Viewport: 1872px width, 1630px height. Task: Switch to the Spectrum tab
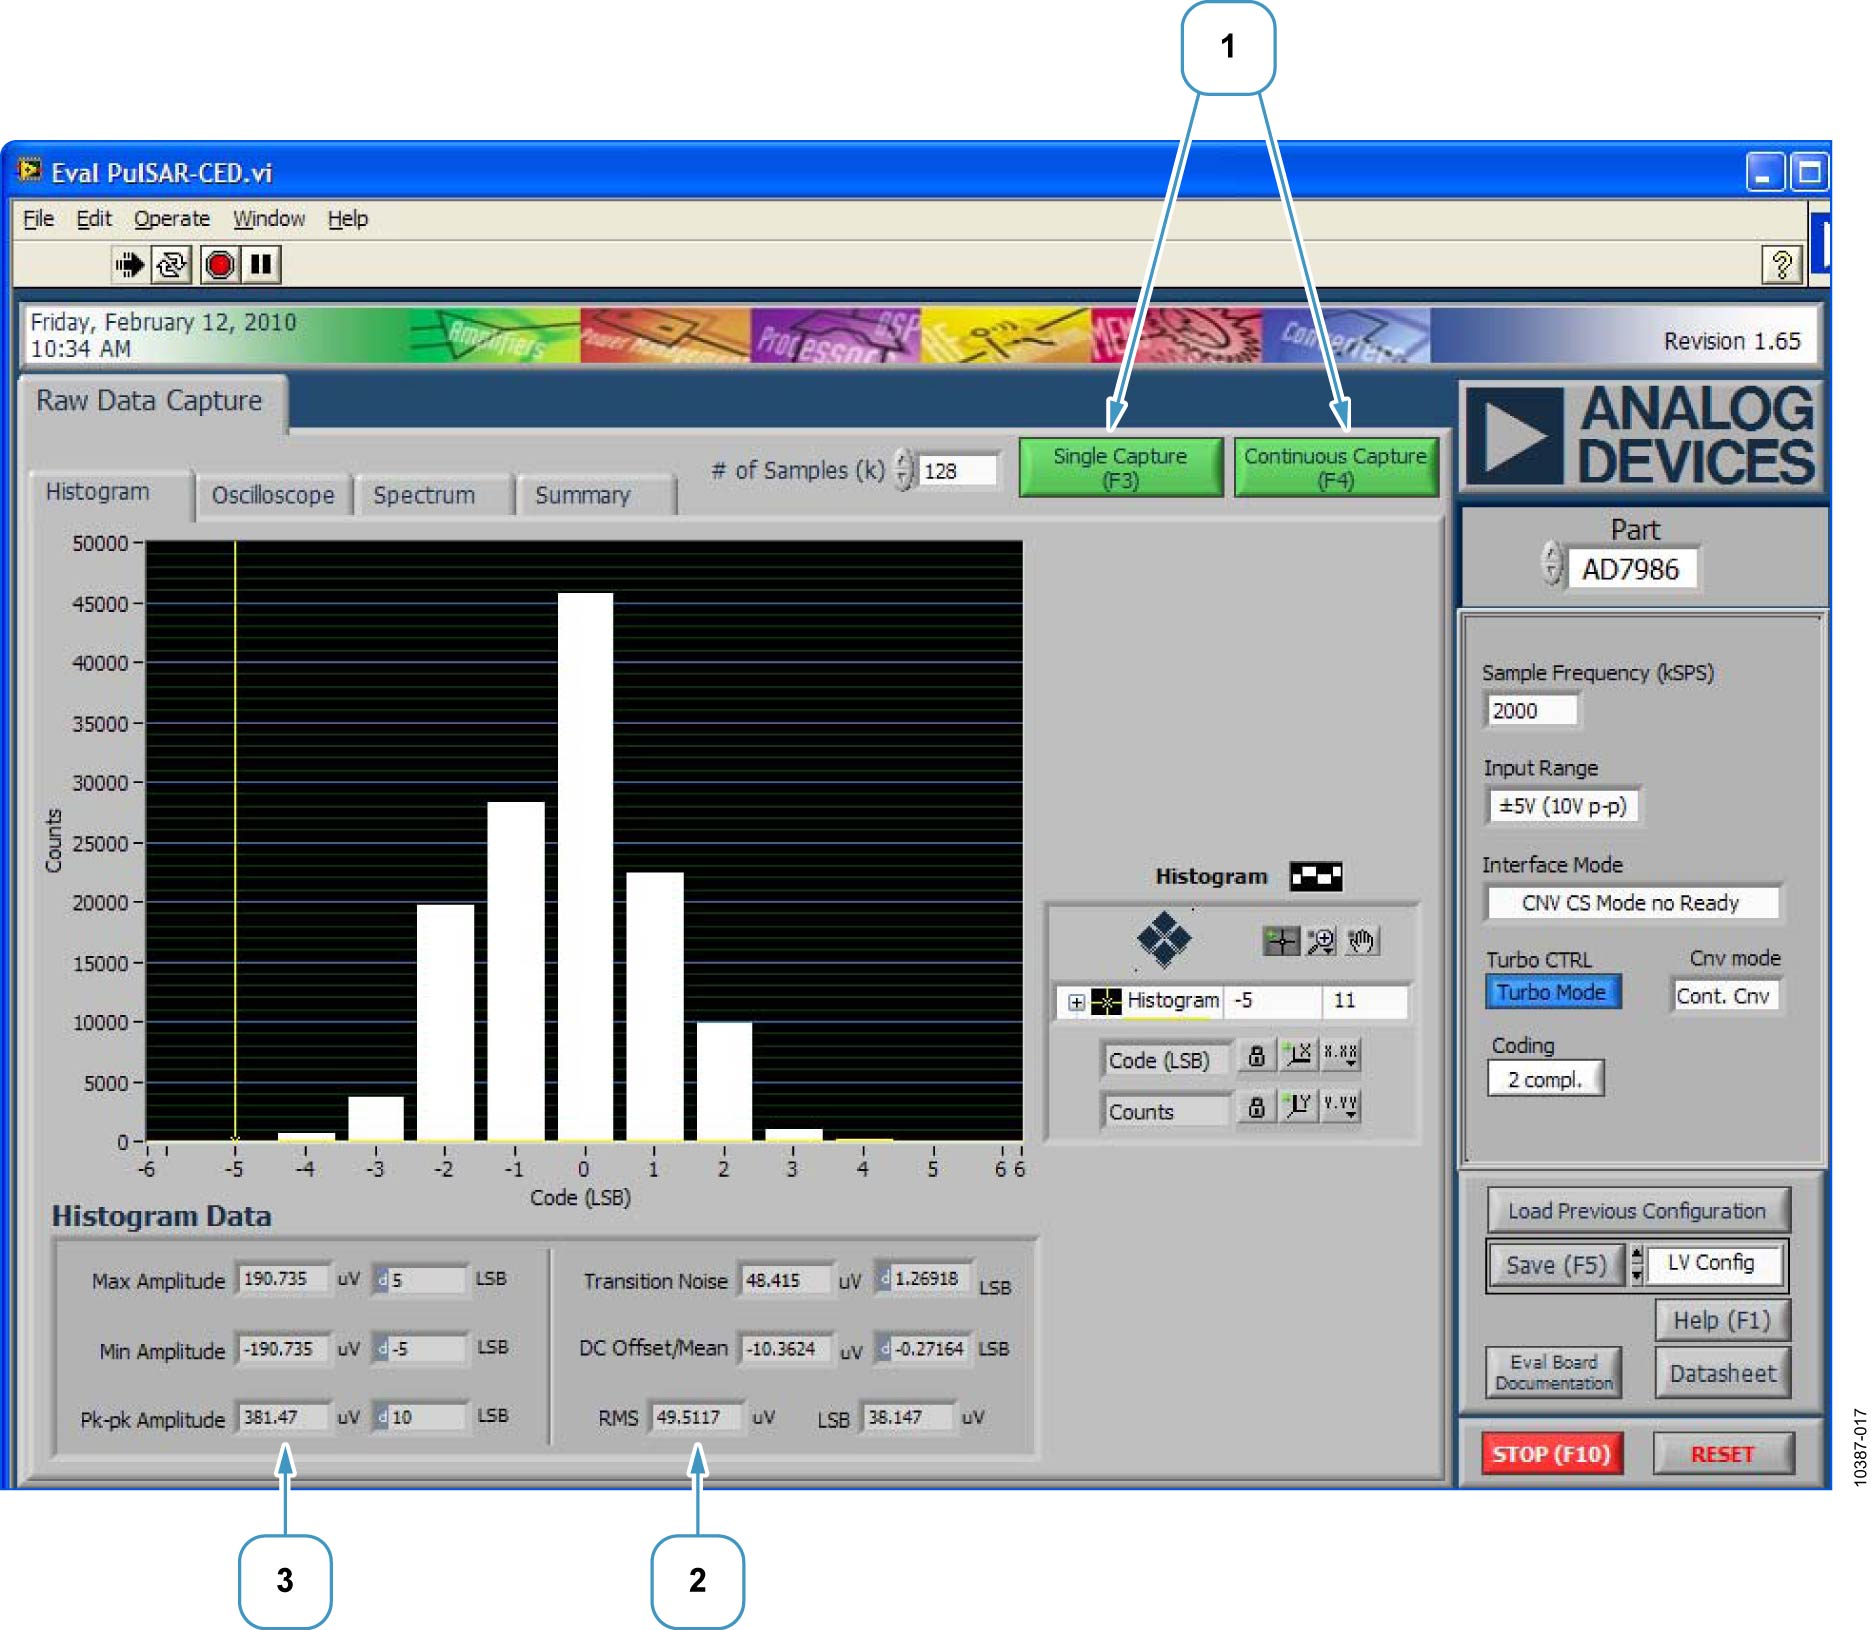point(424,495)
